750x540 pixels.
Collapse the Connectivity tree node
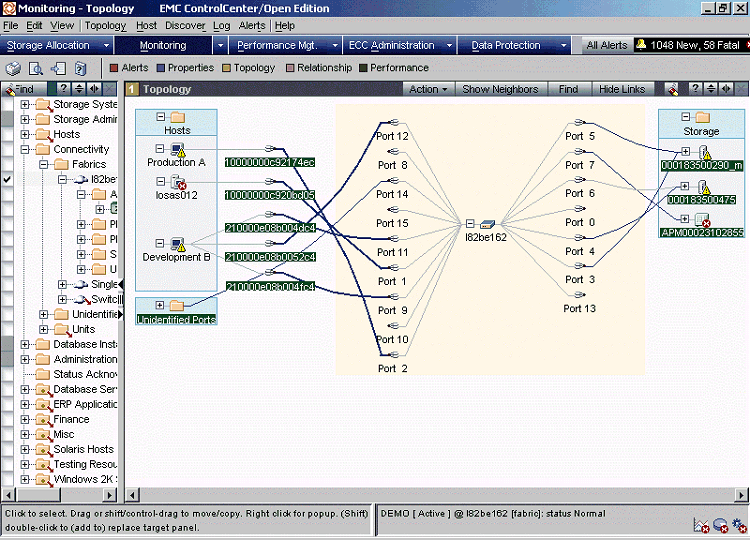click(x=25, y=150)
